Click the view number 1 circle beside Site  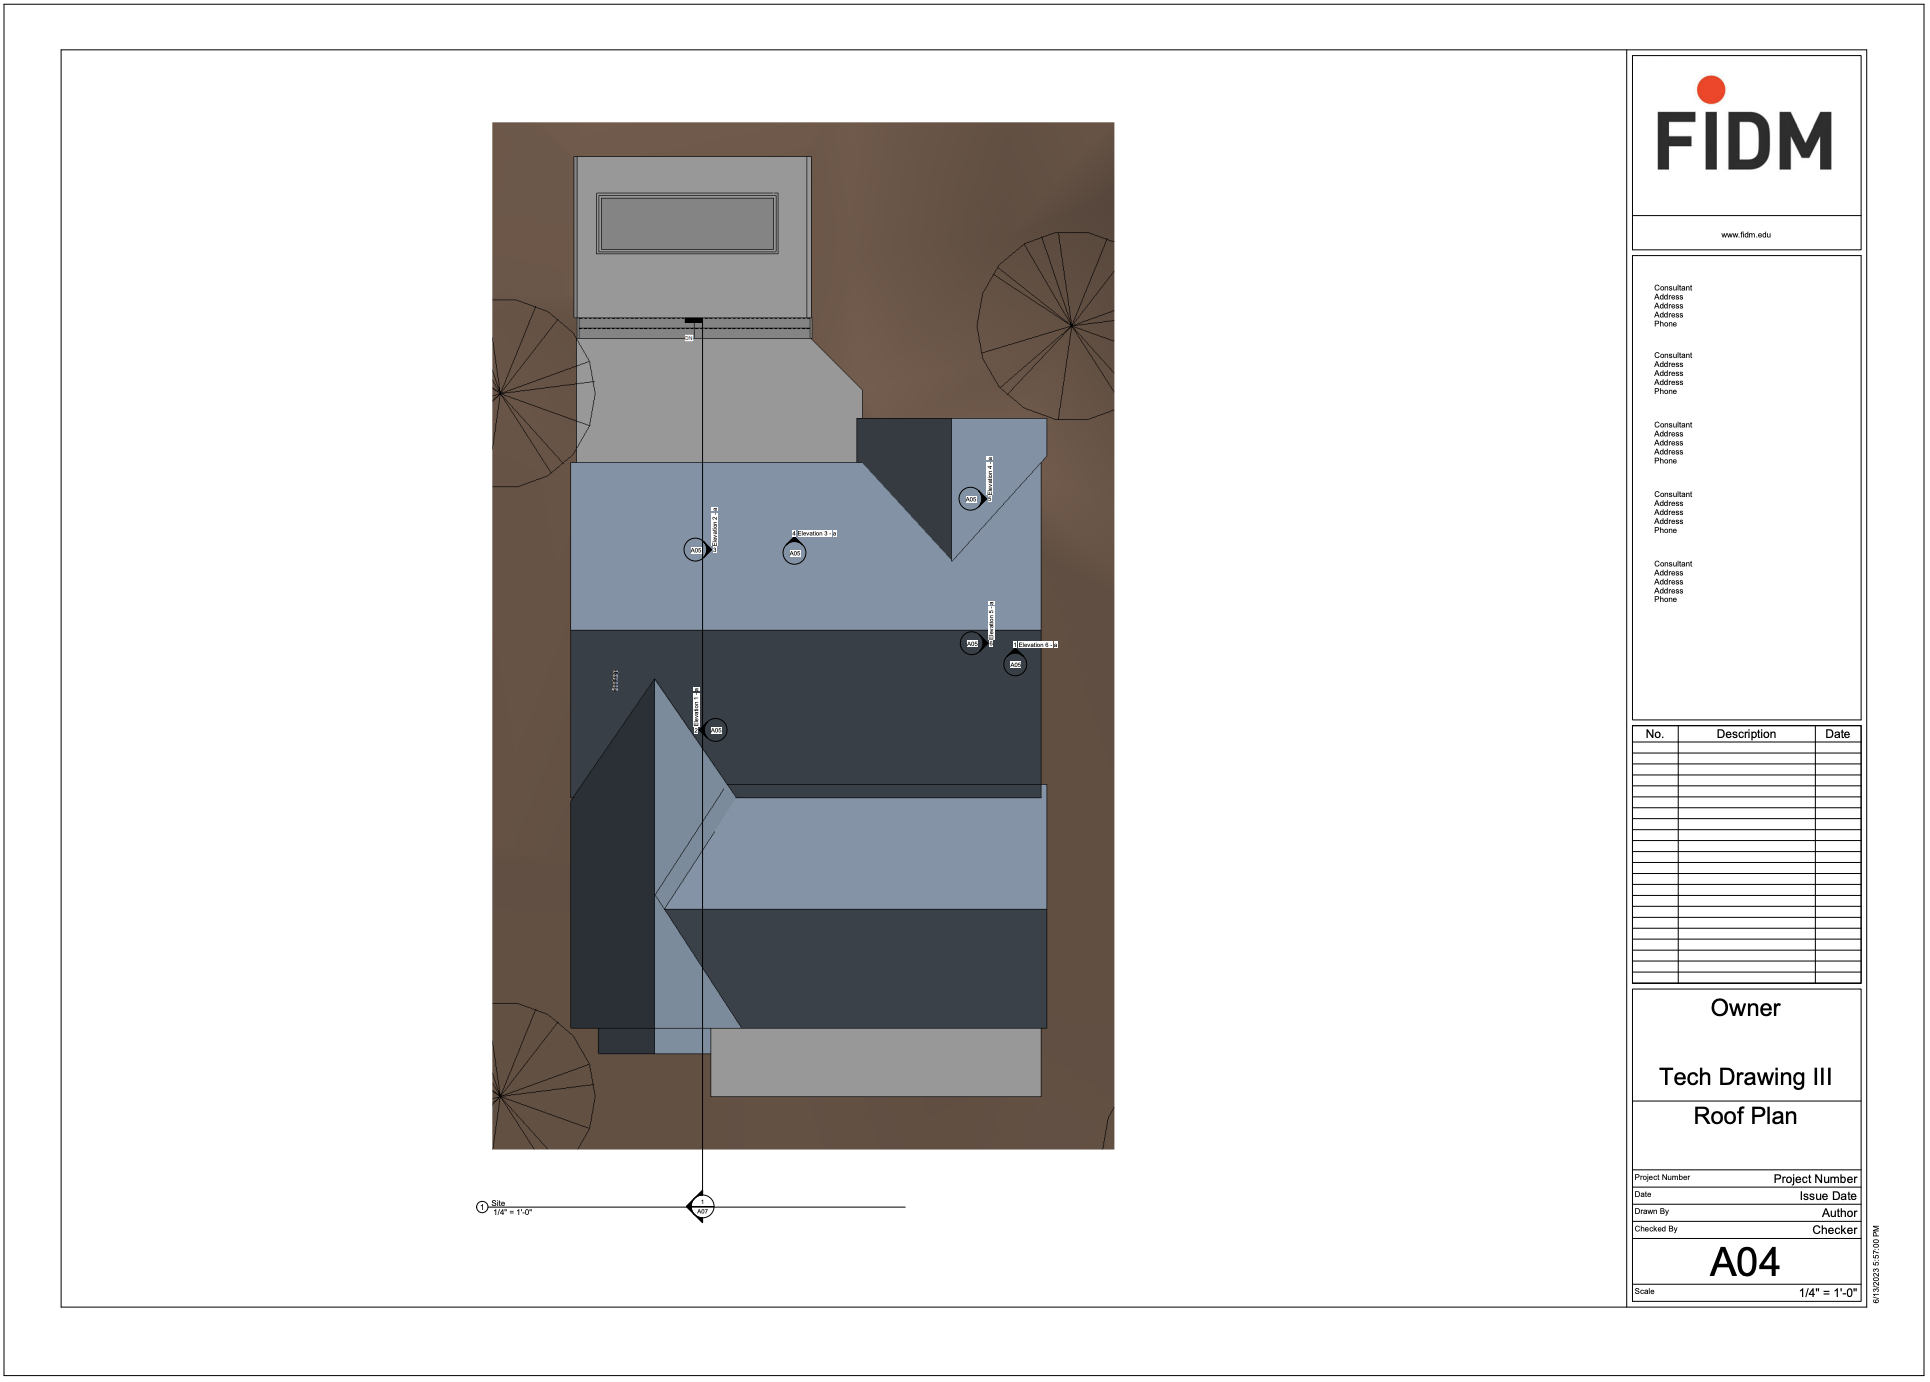click(482, 1208)
